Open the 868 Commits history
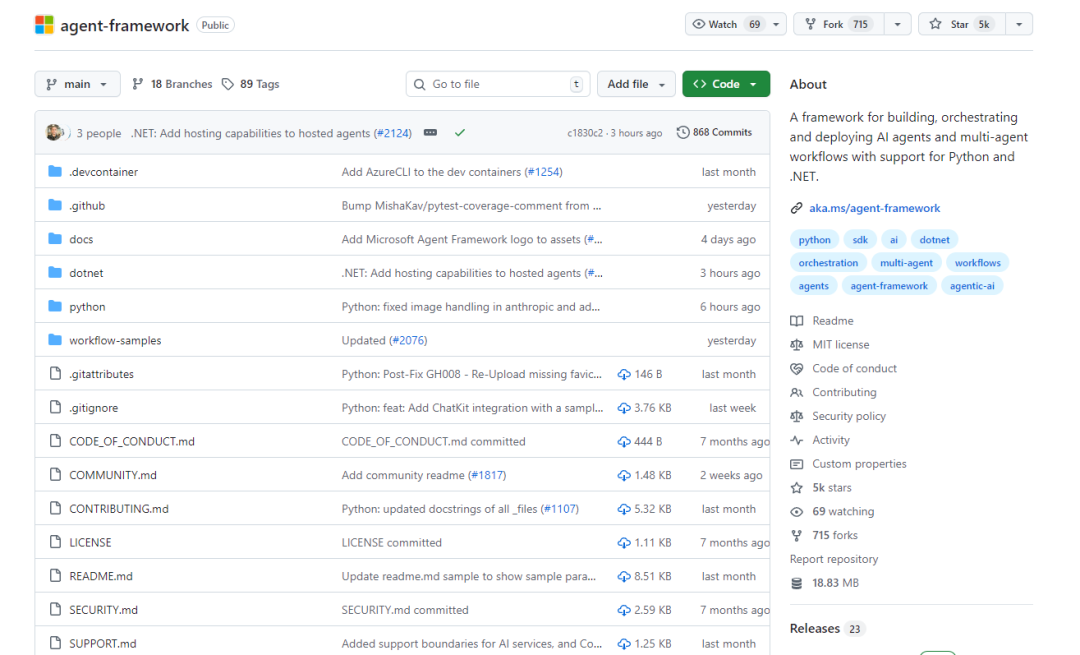 714,133
